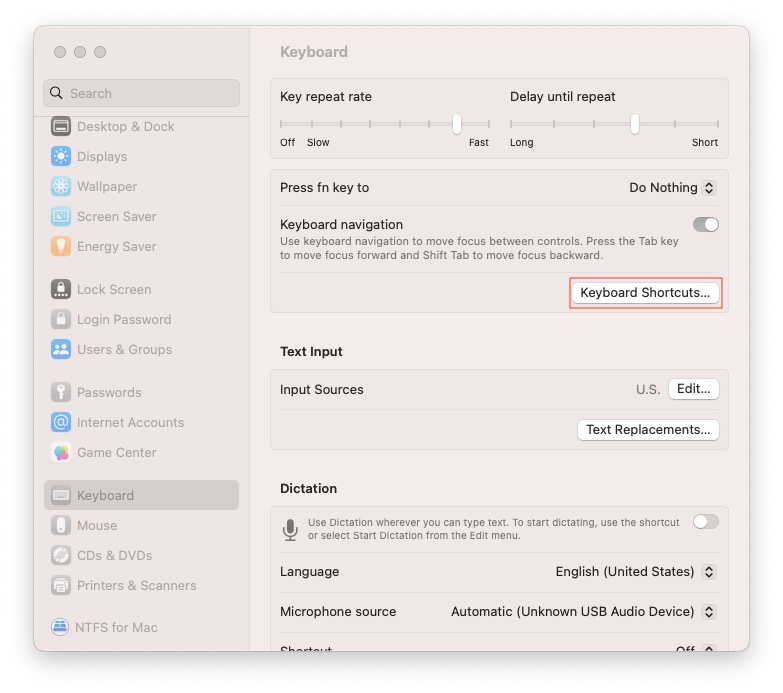Screen dimensions: 783x693
Task: Select Passwords in the sidebar
Action: [x=109, y=392]
